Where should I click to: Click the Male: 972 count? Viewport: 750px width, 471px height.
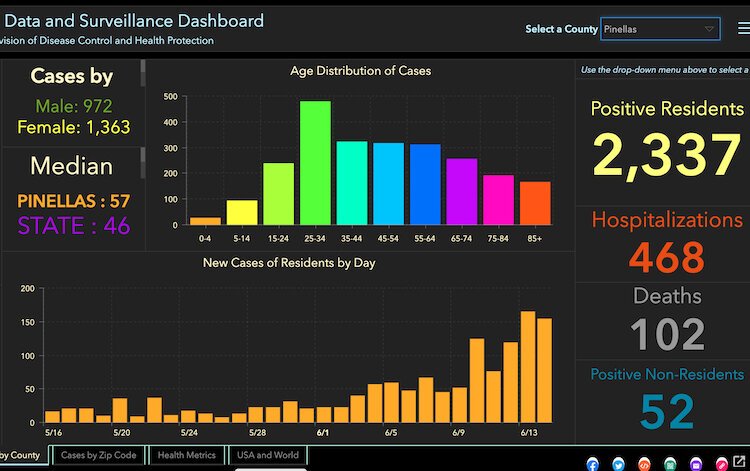point(74,106)
